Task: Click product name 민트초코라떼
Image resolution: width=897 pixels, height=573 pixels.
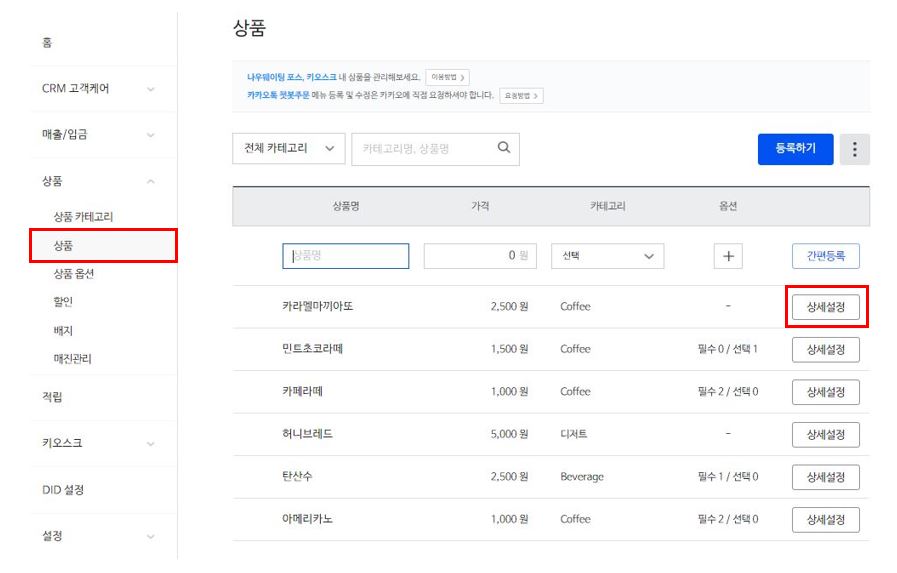Action: click(x=312, y=349)
